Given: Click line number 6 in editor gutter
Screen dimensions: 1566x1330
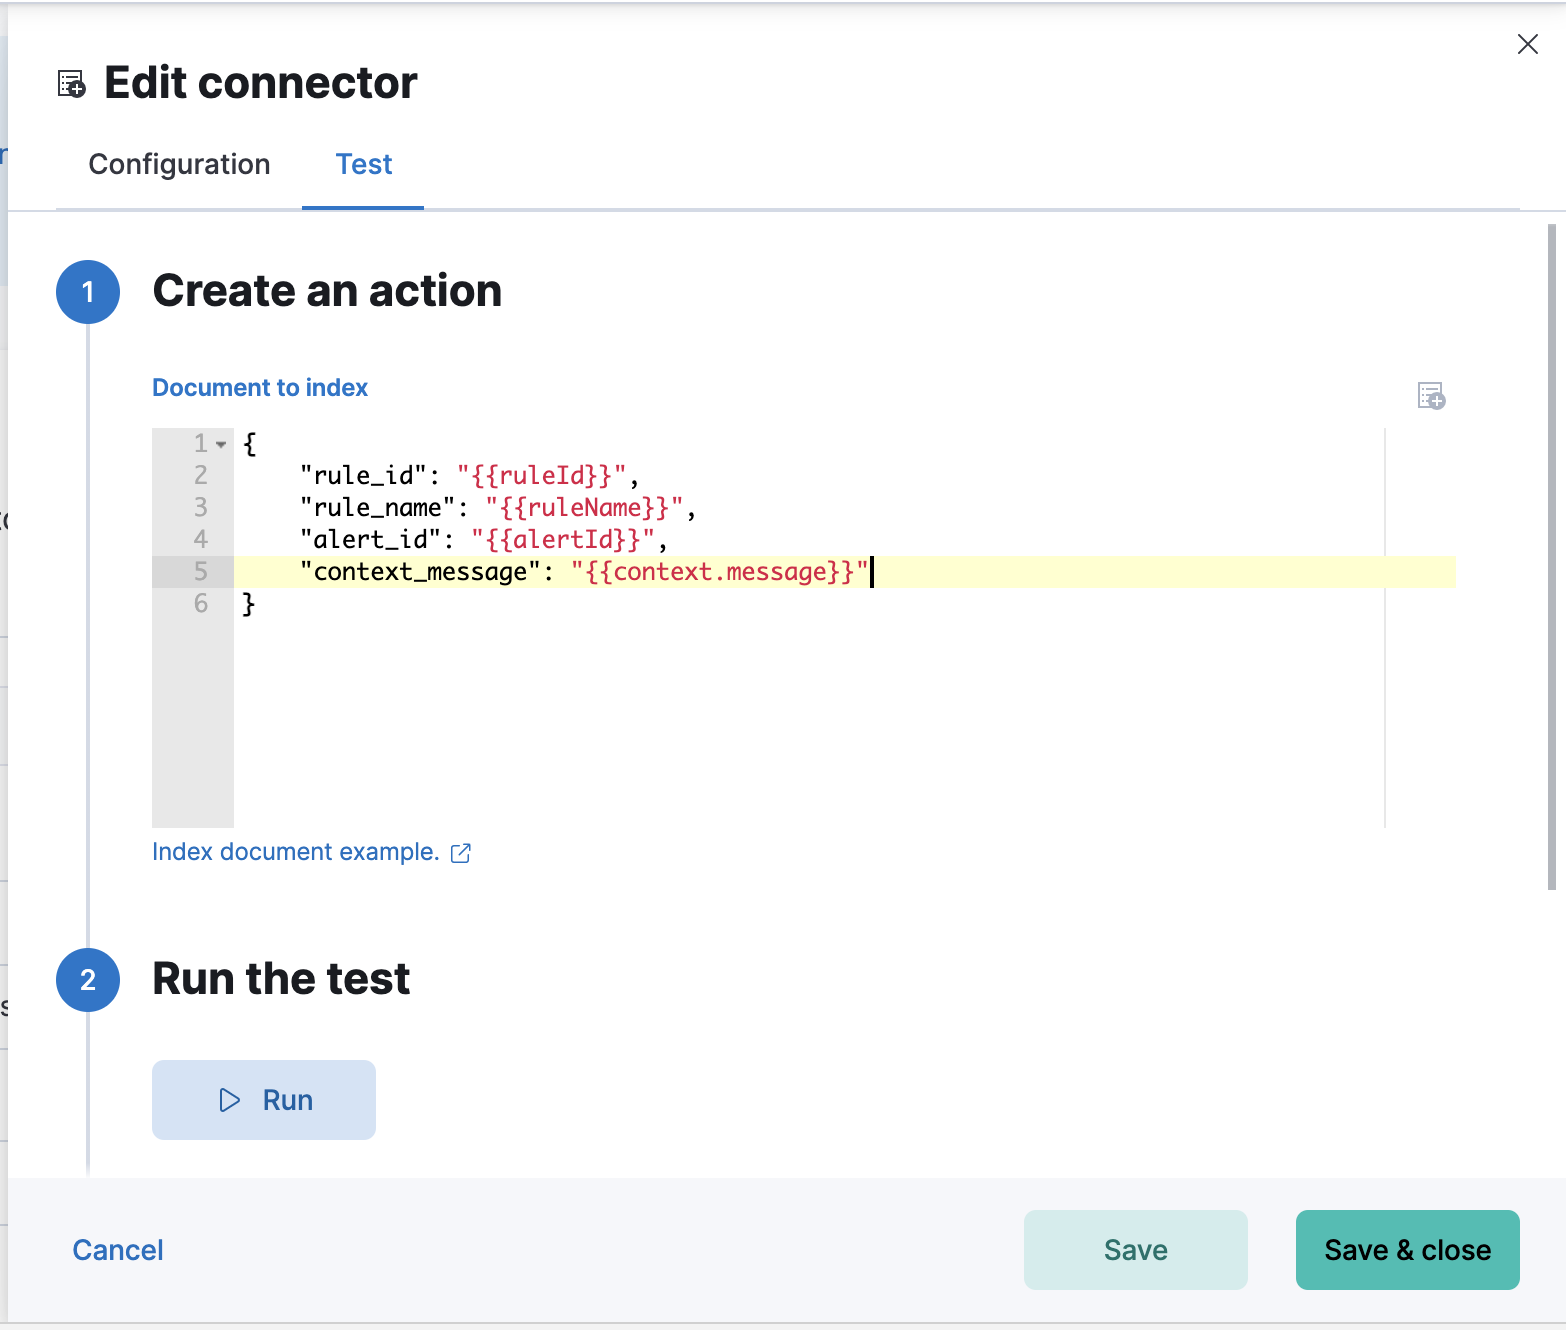Looking at the screenshot, I should [x=201, y=604].
